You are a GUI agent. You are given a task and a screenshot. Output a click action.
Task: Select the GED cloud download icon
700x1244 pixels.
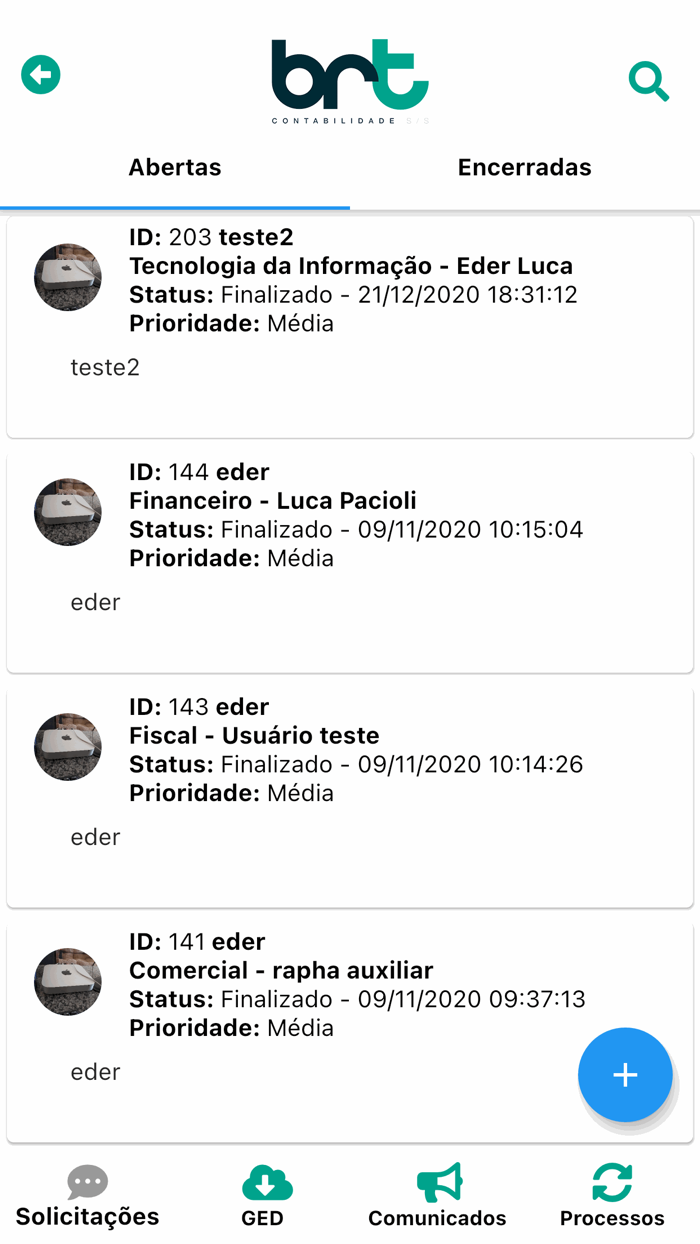[x=265, y=1181]
